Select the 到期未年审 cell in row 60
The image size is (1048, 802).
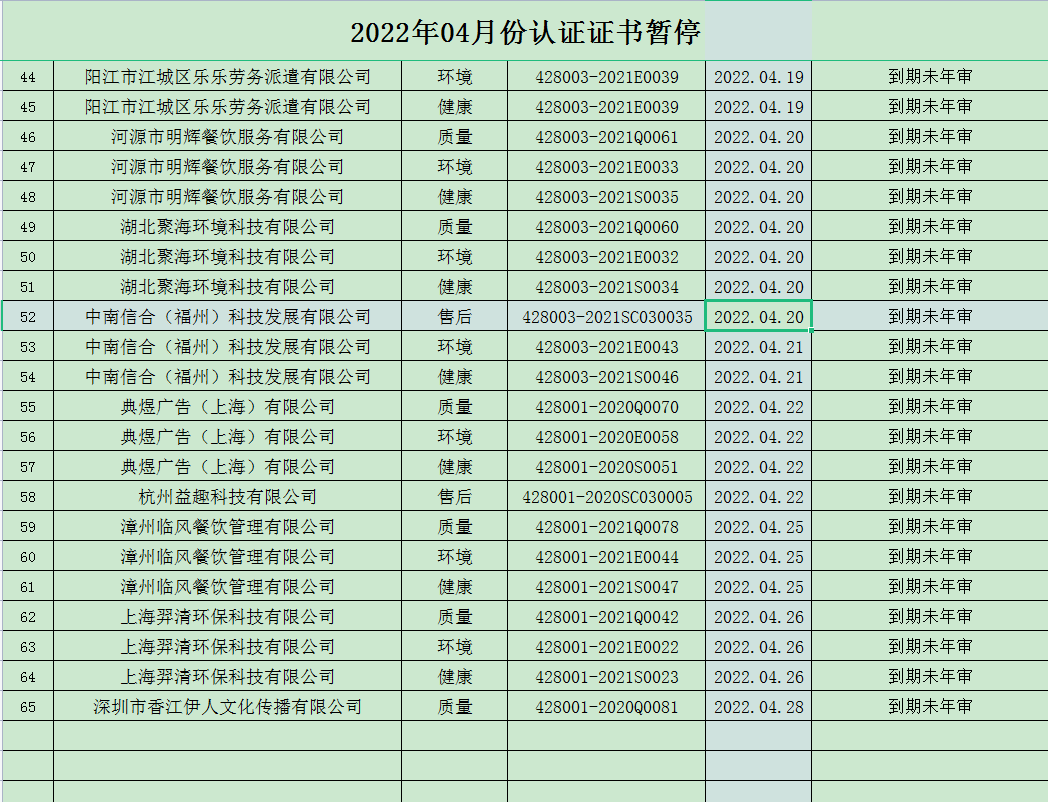tap(929, 557)
